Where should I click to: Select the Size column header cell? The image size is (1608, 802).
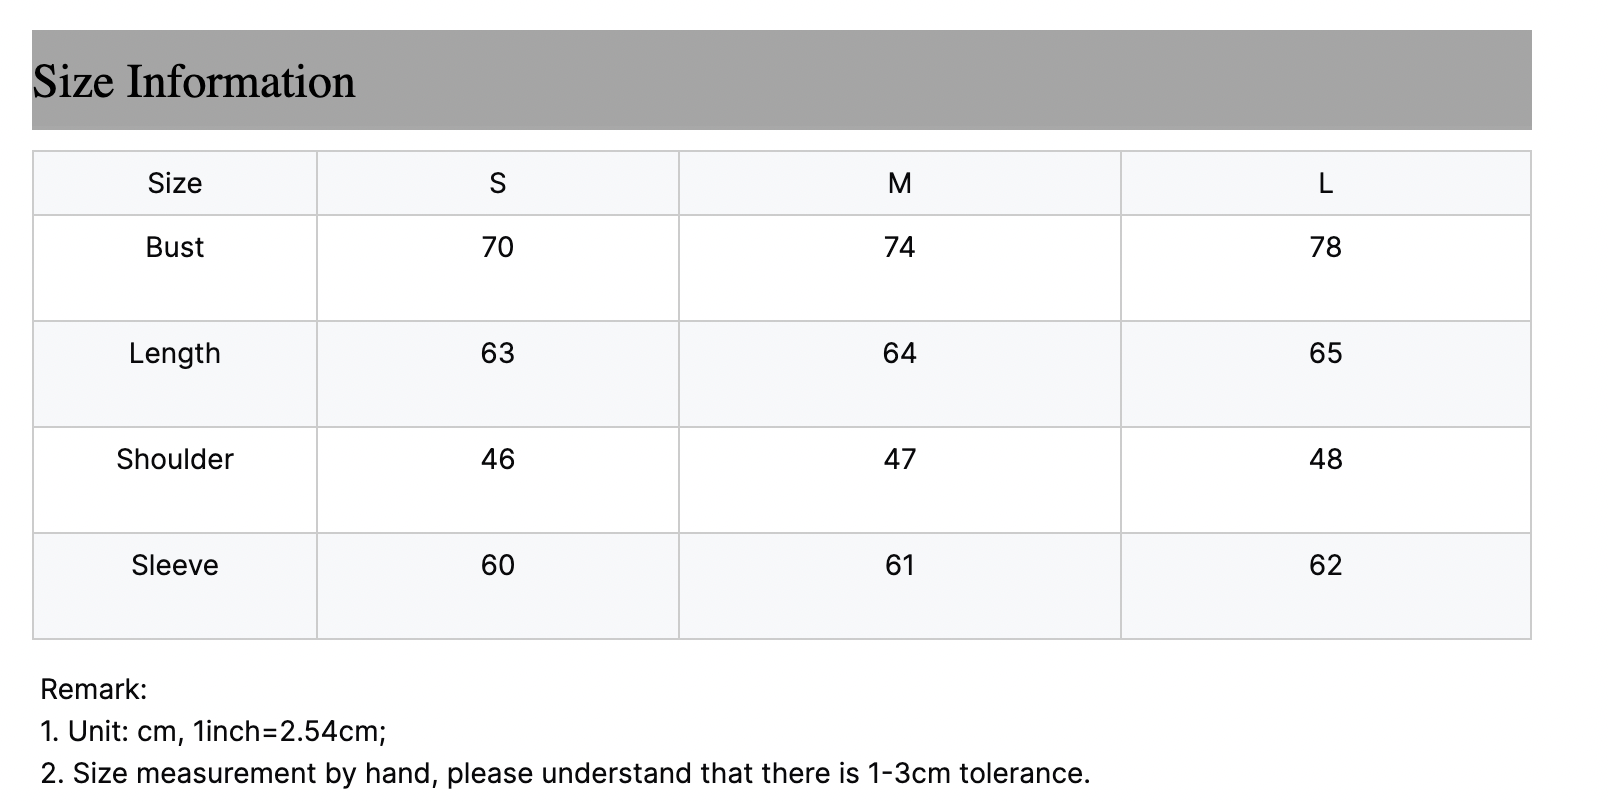click(175, 183)
